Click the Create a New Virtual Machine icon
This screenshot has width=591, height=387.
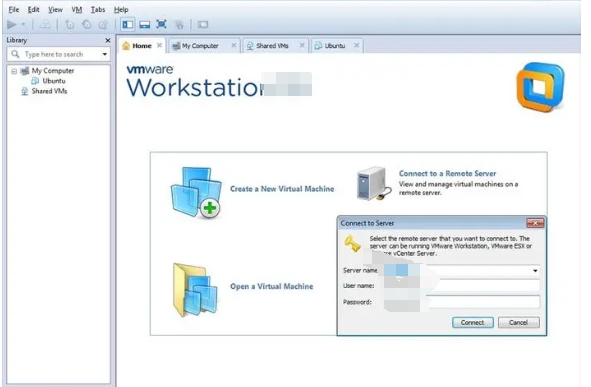pos(196,192)
